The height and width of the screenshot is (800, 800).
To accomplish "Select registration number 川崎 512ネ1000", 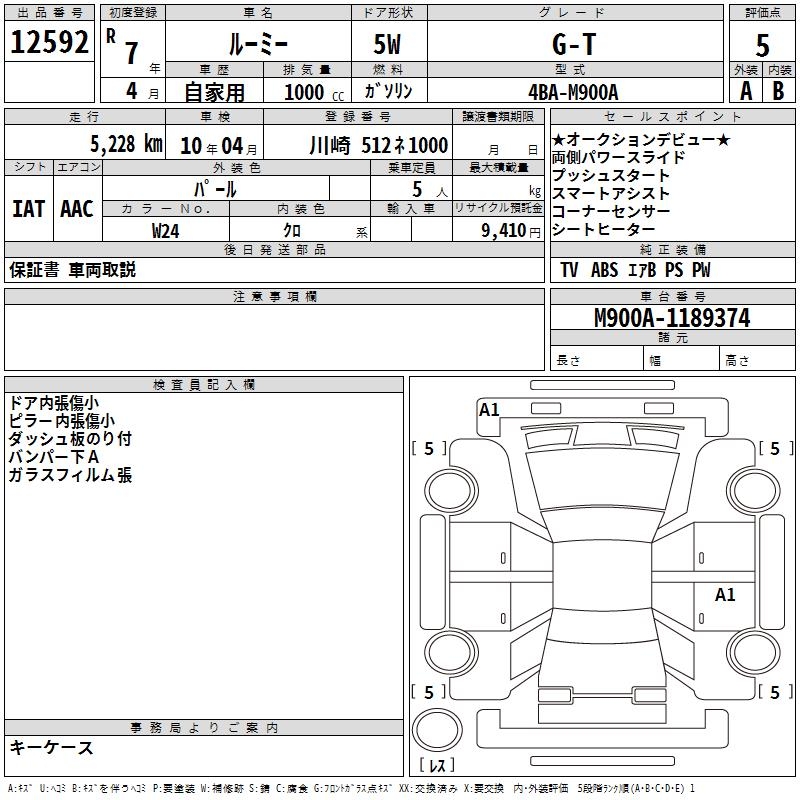I will (379, 145).
